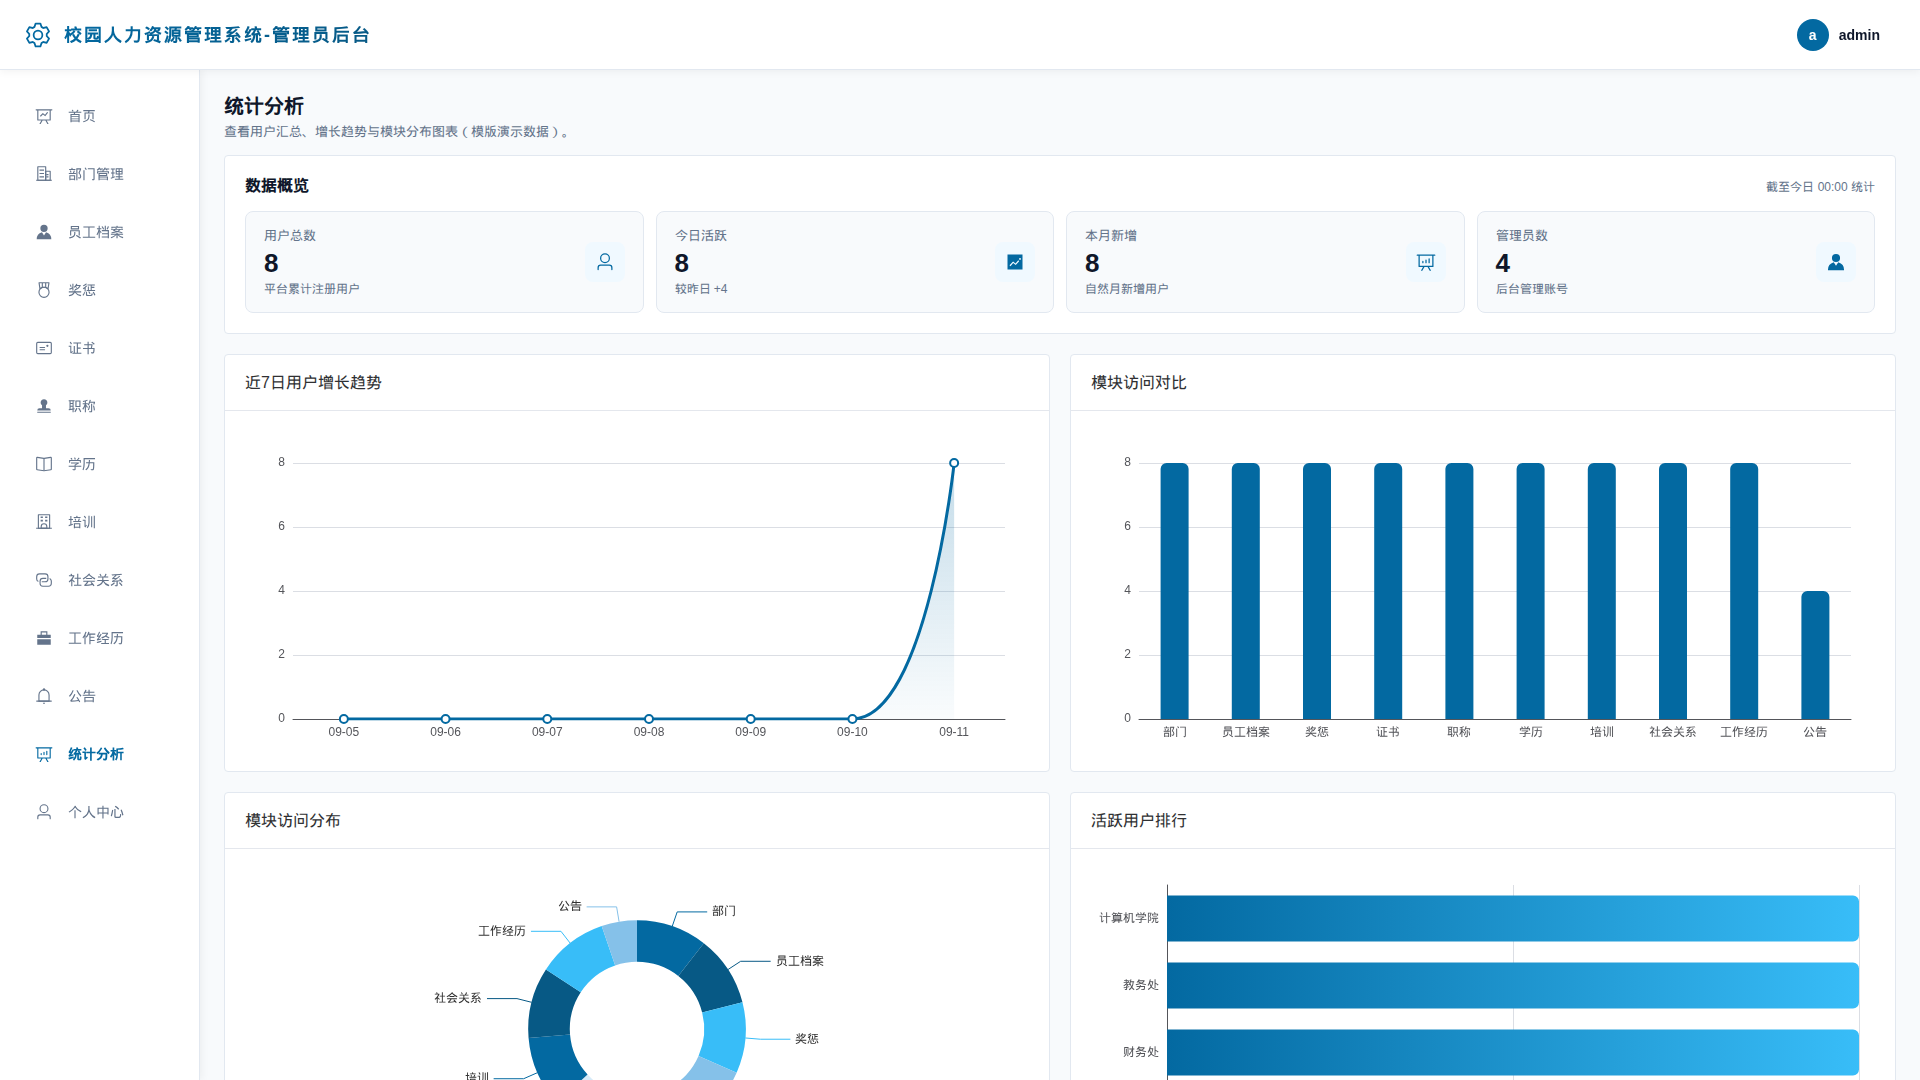This screenshot has height=1080, width=1920.
Task: Click the 财务处 ranking bar
Action: (1513, 1052)
